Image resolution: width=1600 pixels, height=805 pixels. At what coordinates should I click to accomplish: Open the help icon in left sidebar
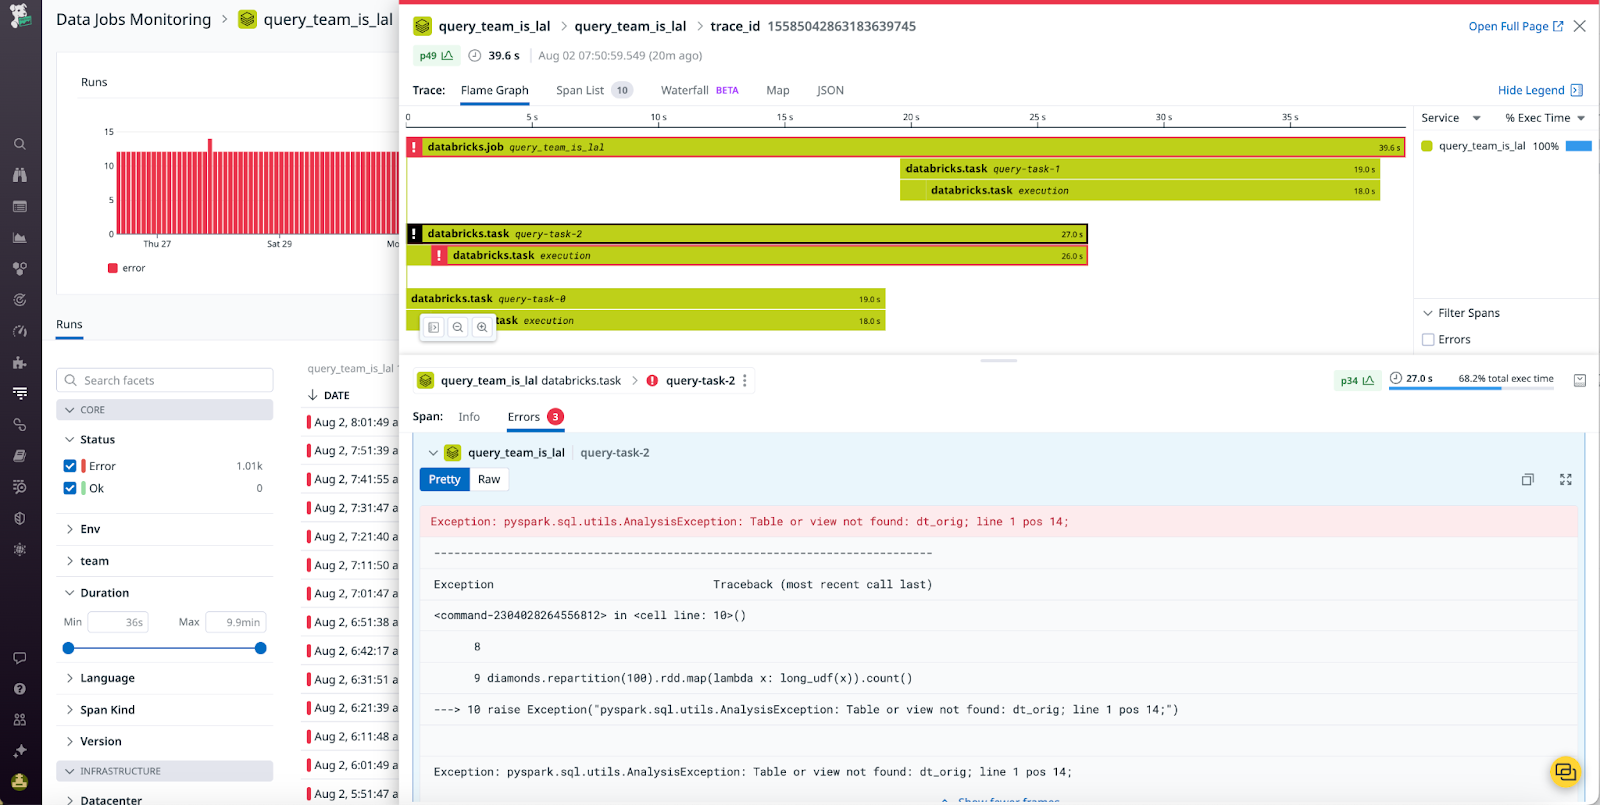(20, 689)
